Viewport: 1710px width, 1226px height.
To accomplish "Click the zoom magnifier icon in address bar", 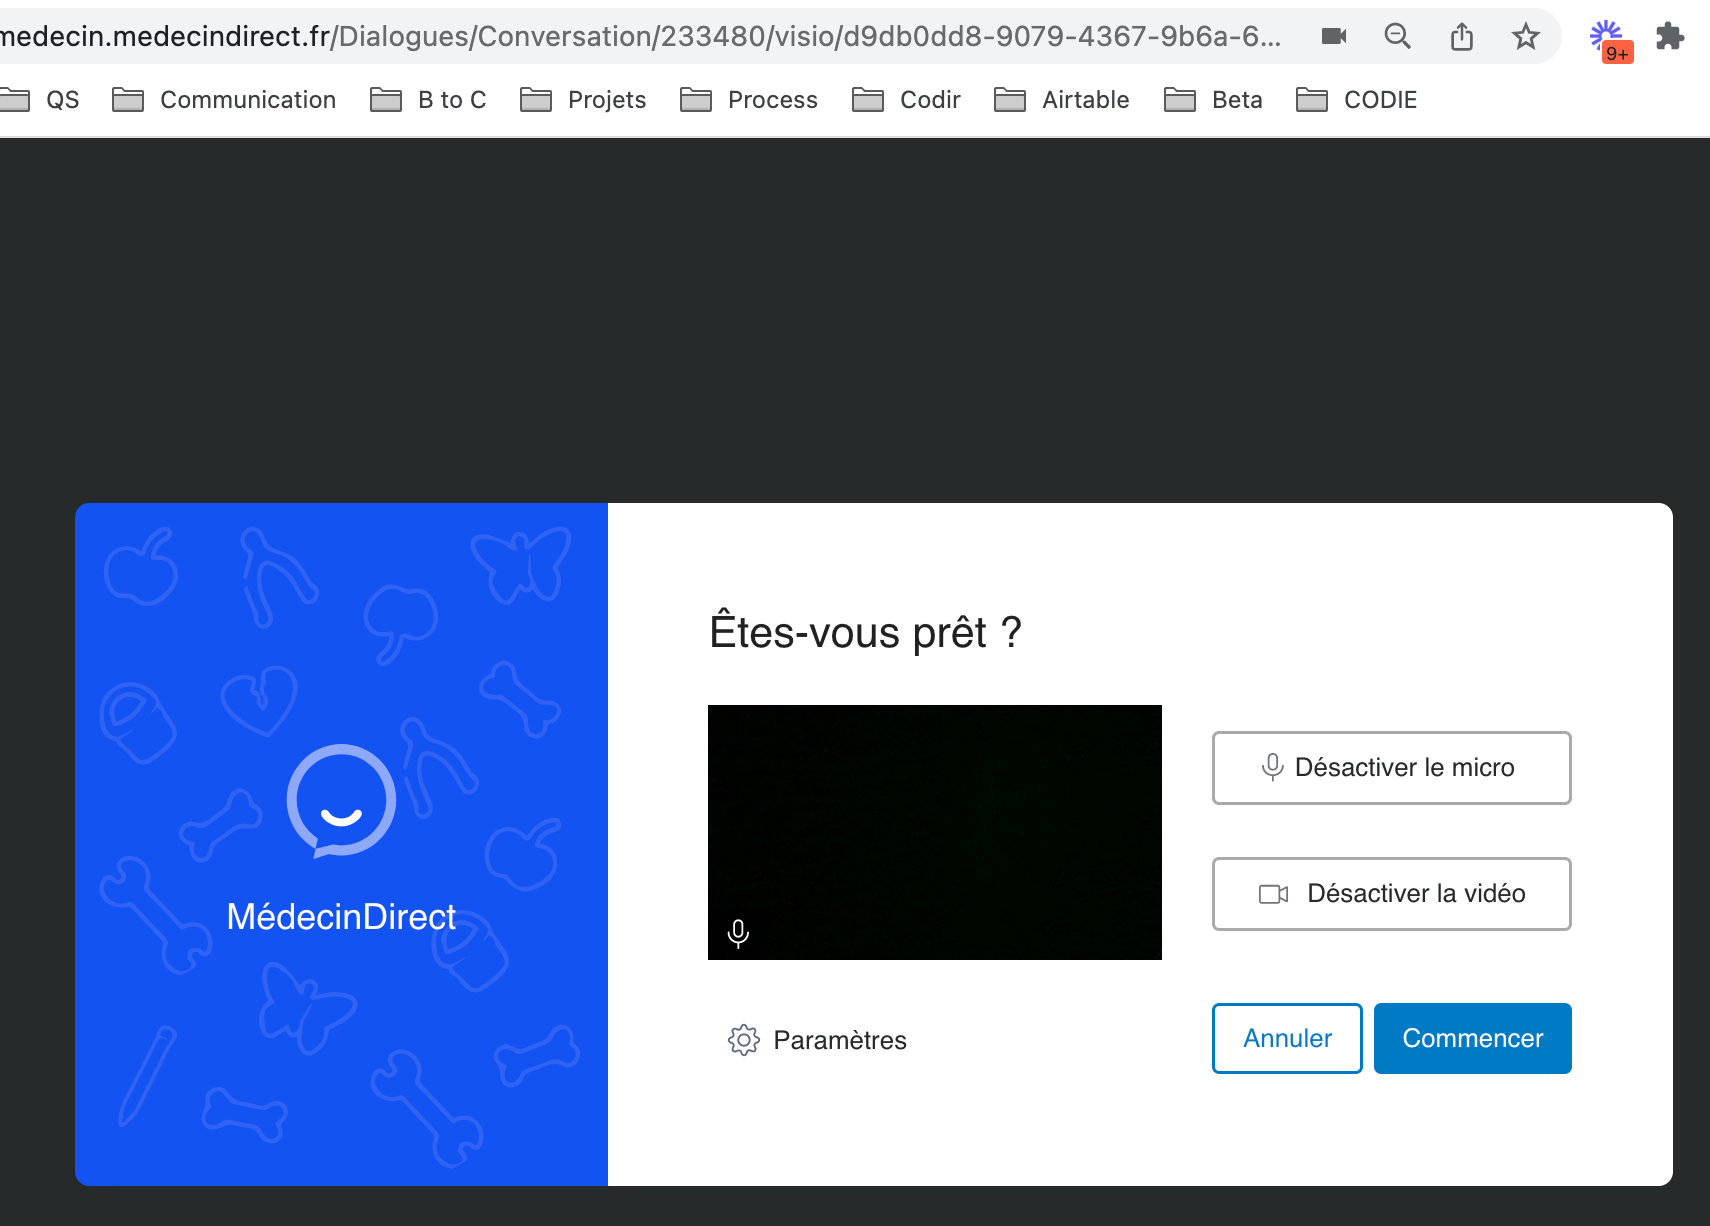I will 1397,37.
